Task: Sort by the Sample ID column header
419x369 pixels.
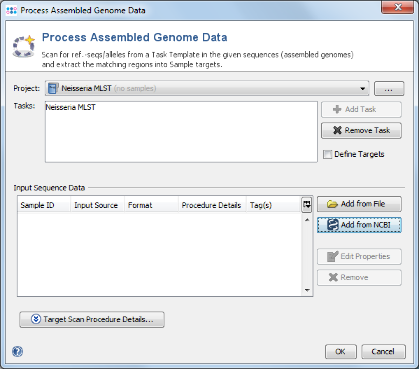Action: [x=44, y=205]
